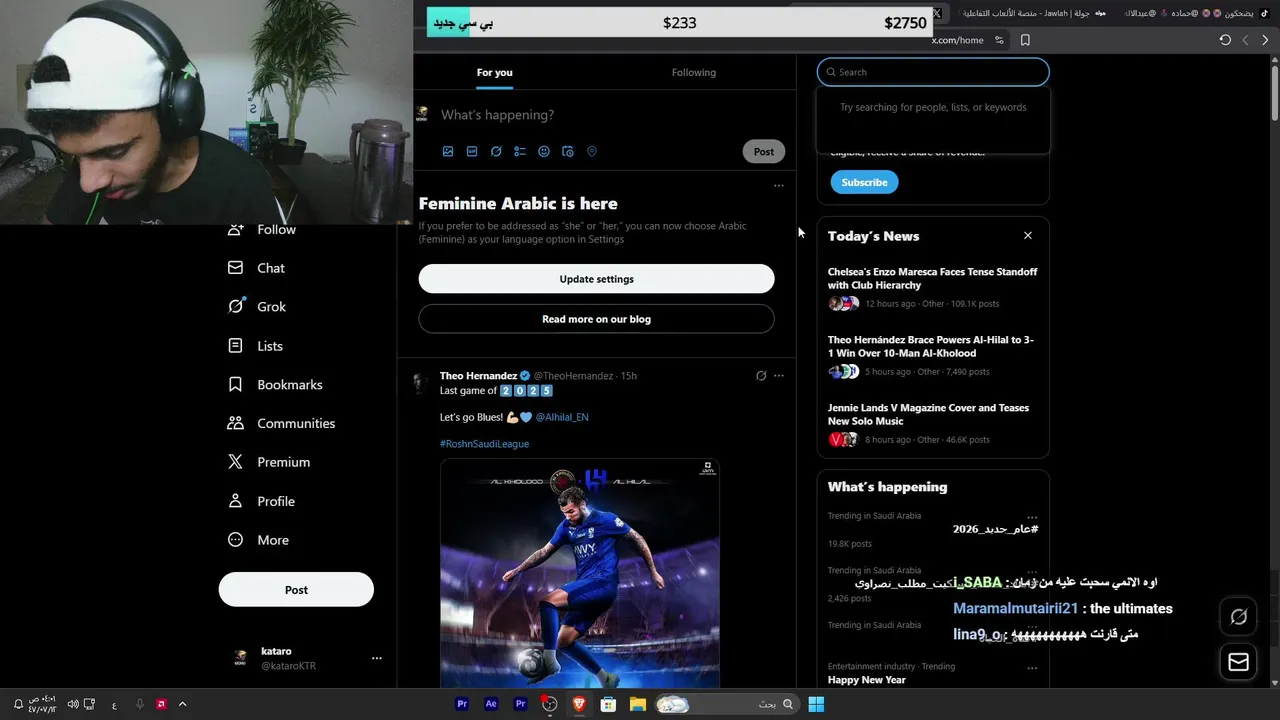Screen dimensions: 1280x720
Task: Click the large Post button in the sidebar
Action: point(296,590)
